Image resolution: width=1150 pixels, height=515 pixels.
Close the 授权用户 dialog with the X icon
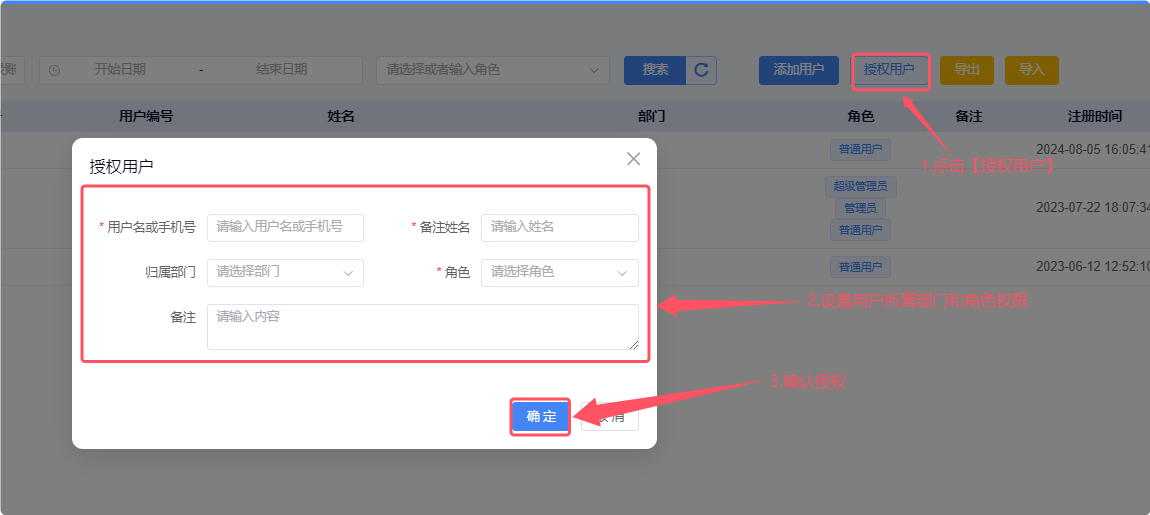click(634, 158)
